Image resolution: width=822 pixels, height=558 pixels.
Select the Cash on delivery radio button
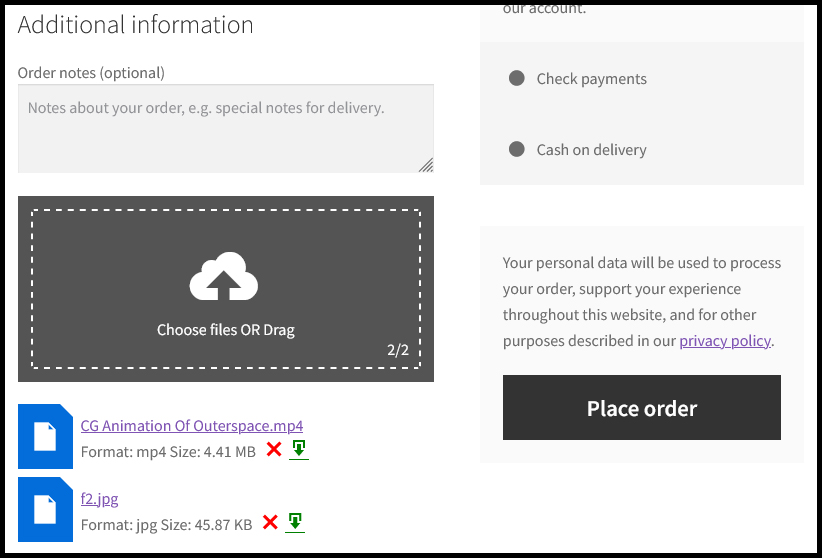click(x=517, y=149)
